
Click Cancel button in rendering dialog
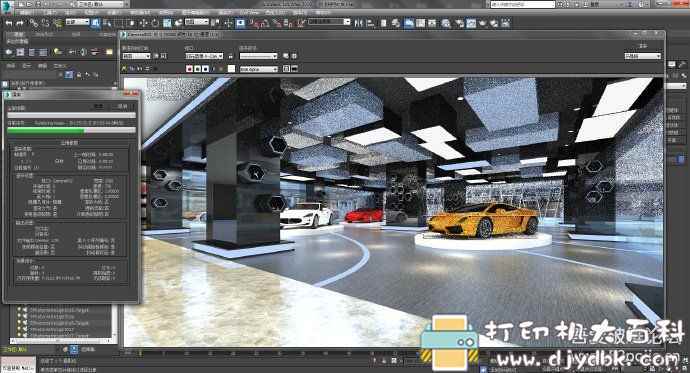[122, 106]
